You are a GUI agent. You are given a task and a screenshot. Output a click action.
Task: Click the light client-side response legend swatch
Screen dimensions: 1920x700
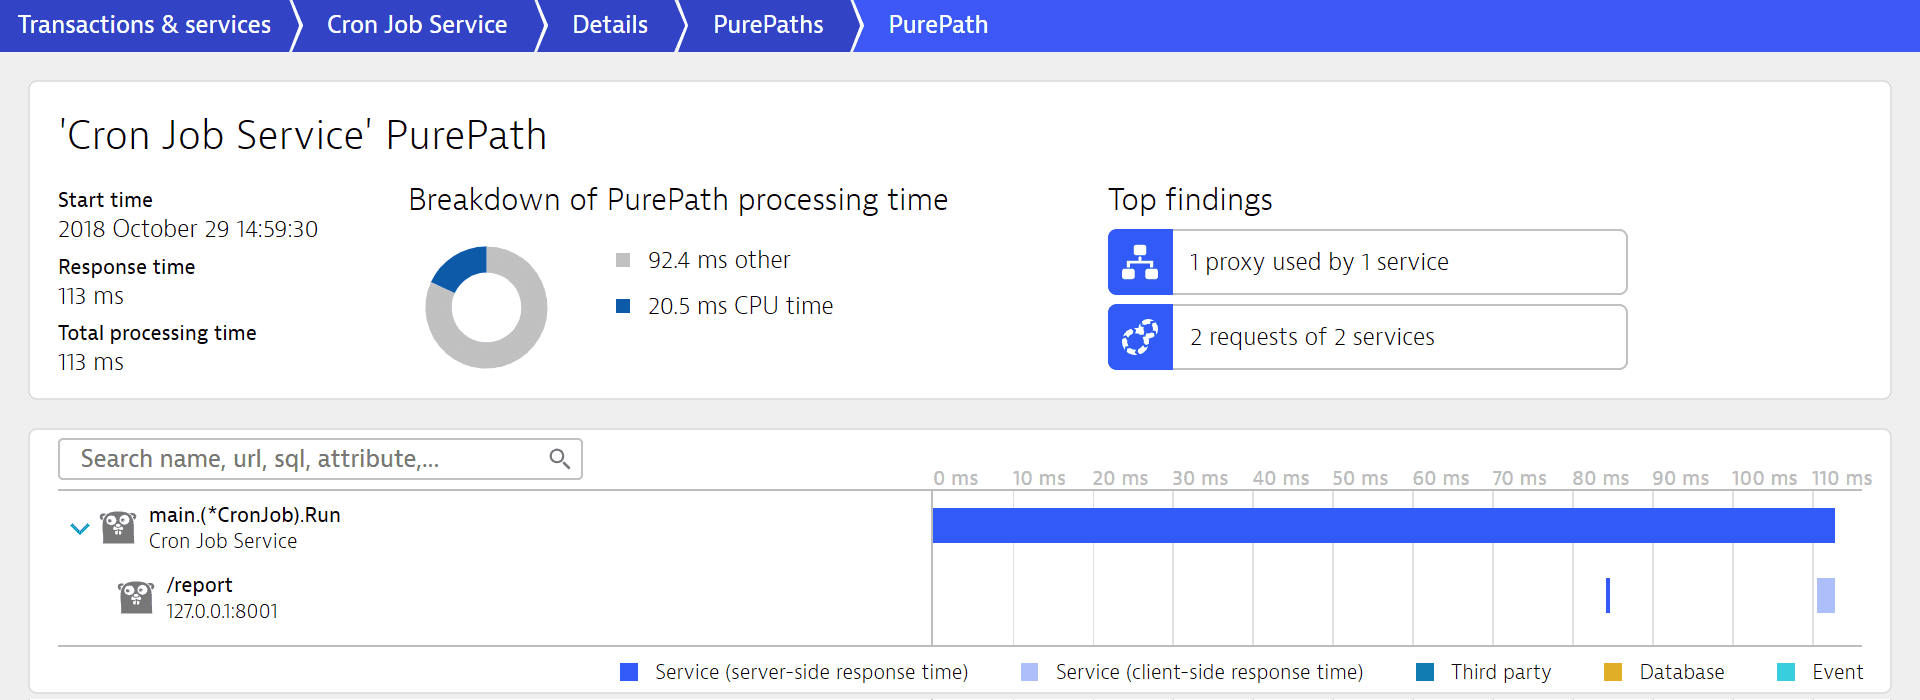tap(1029, 672)
